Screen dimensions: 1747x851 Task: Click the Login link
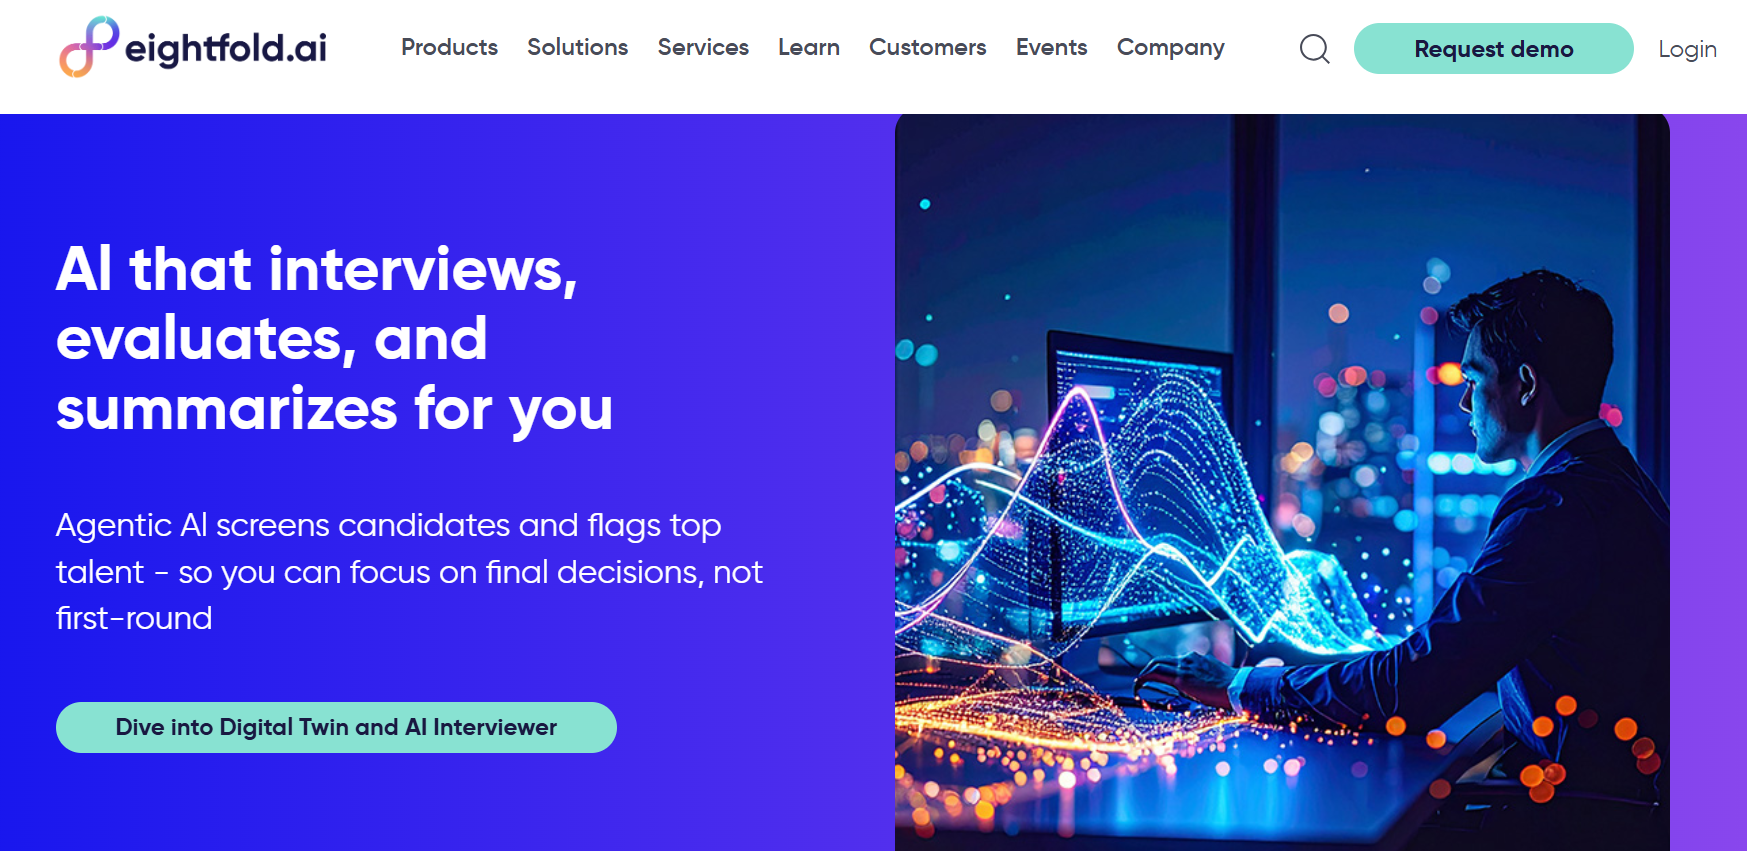[x=1687, y=49]
